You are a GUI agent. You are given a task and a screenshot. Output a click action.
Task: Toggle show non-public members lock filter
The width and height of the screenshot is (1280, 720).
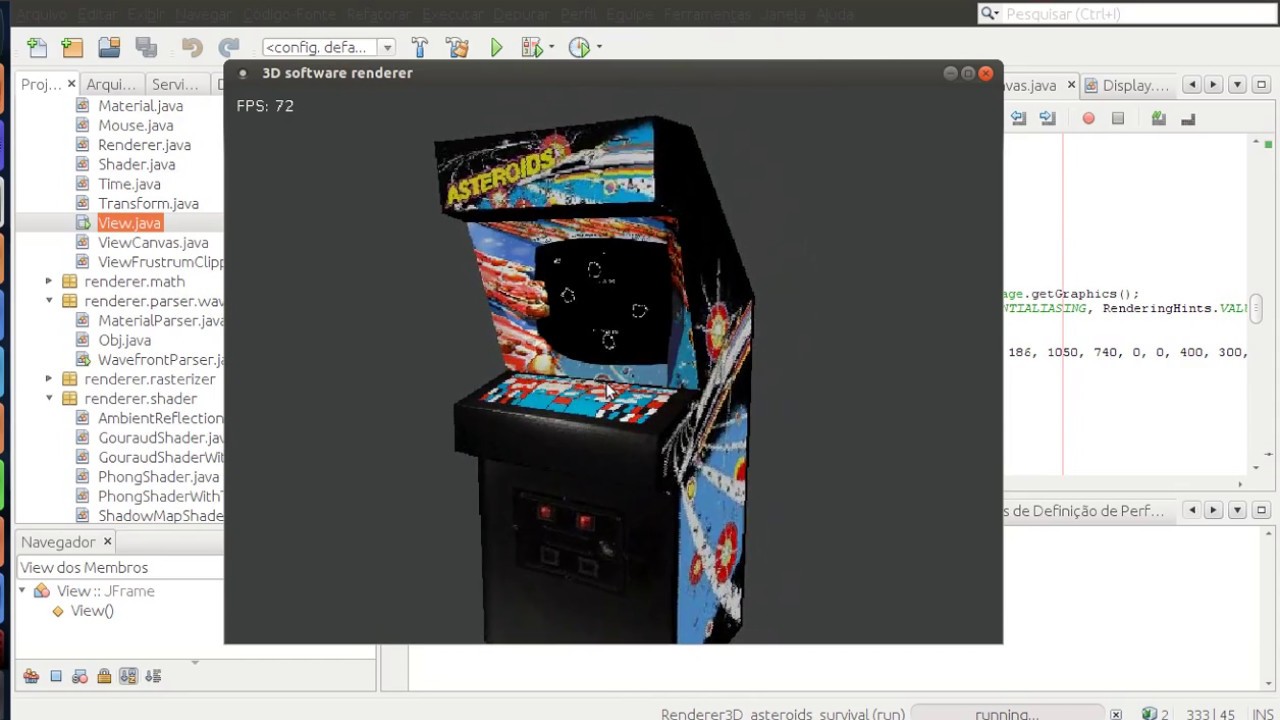coord(104,676)
